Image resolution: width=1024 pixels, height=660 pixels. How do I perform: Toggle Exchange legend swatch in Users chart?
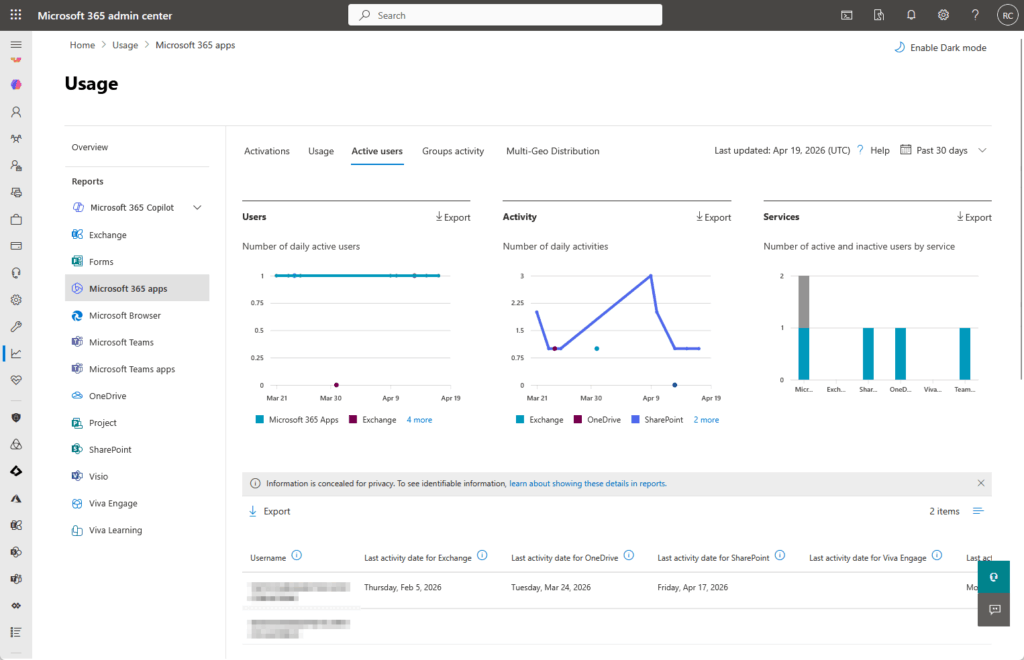click(353, 419)
